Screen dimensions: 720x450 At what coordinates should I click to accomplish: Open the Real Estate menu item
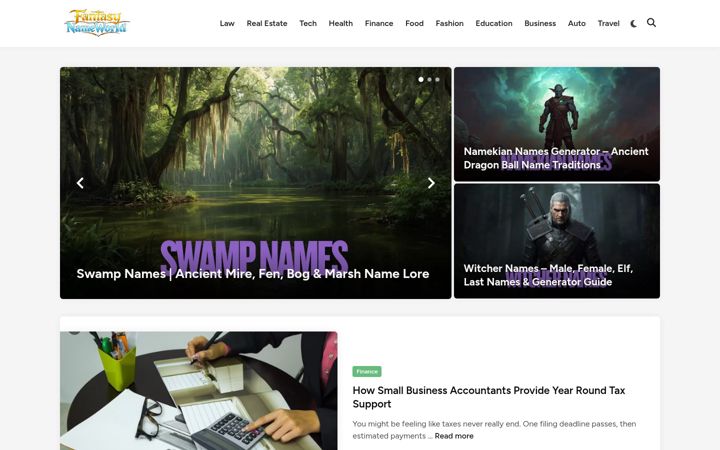pos(267,23)
